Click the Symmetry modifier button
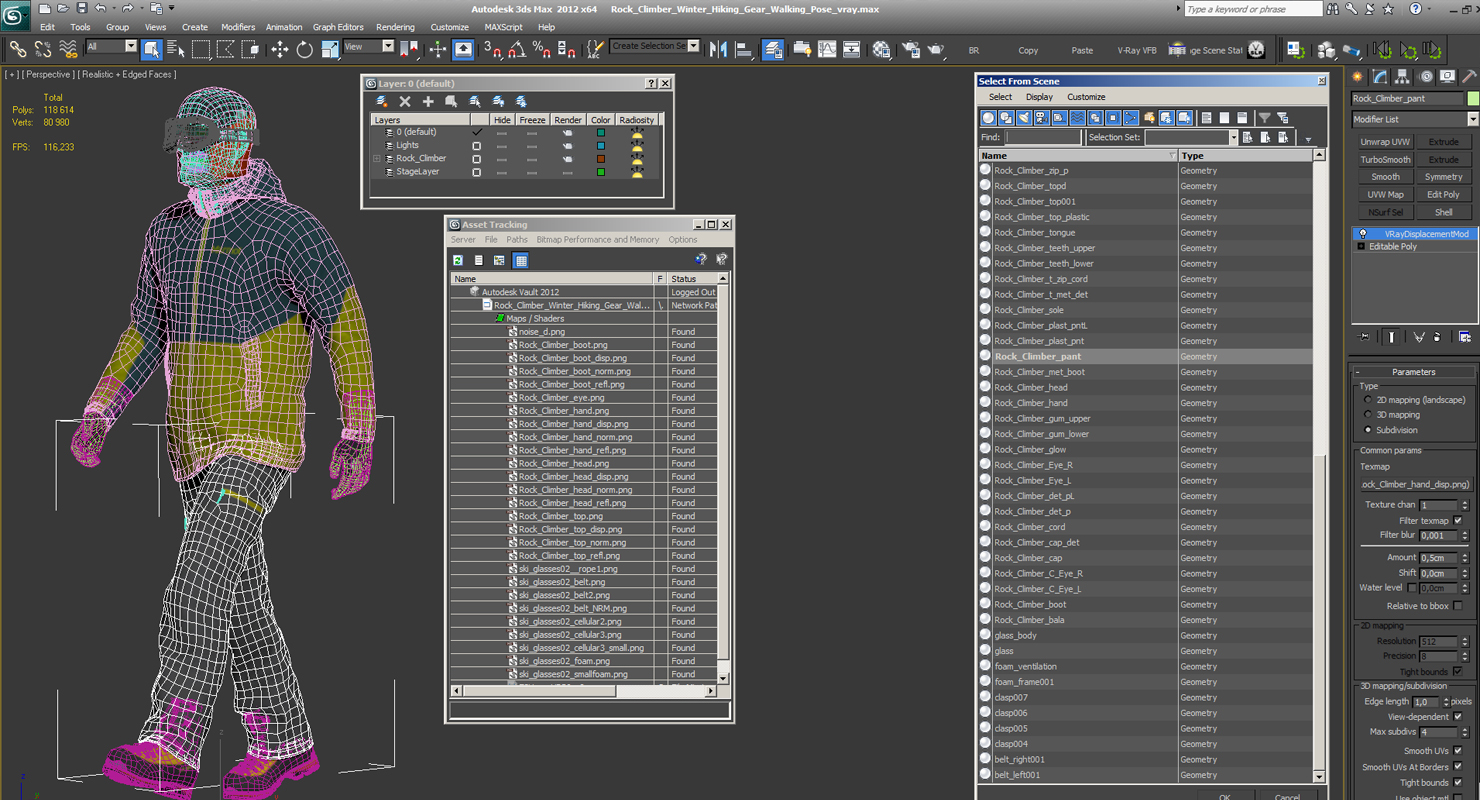Viewport: 1480px width, 800px height. point(1443,177)
